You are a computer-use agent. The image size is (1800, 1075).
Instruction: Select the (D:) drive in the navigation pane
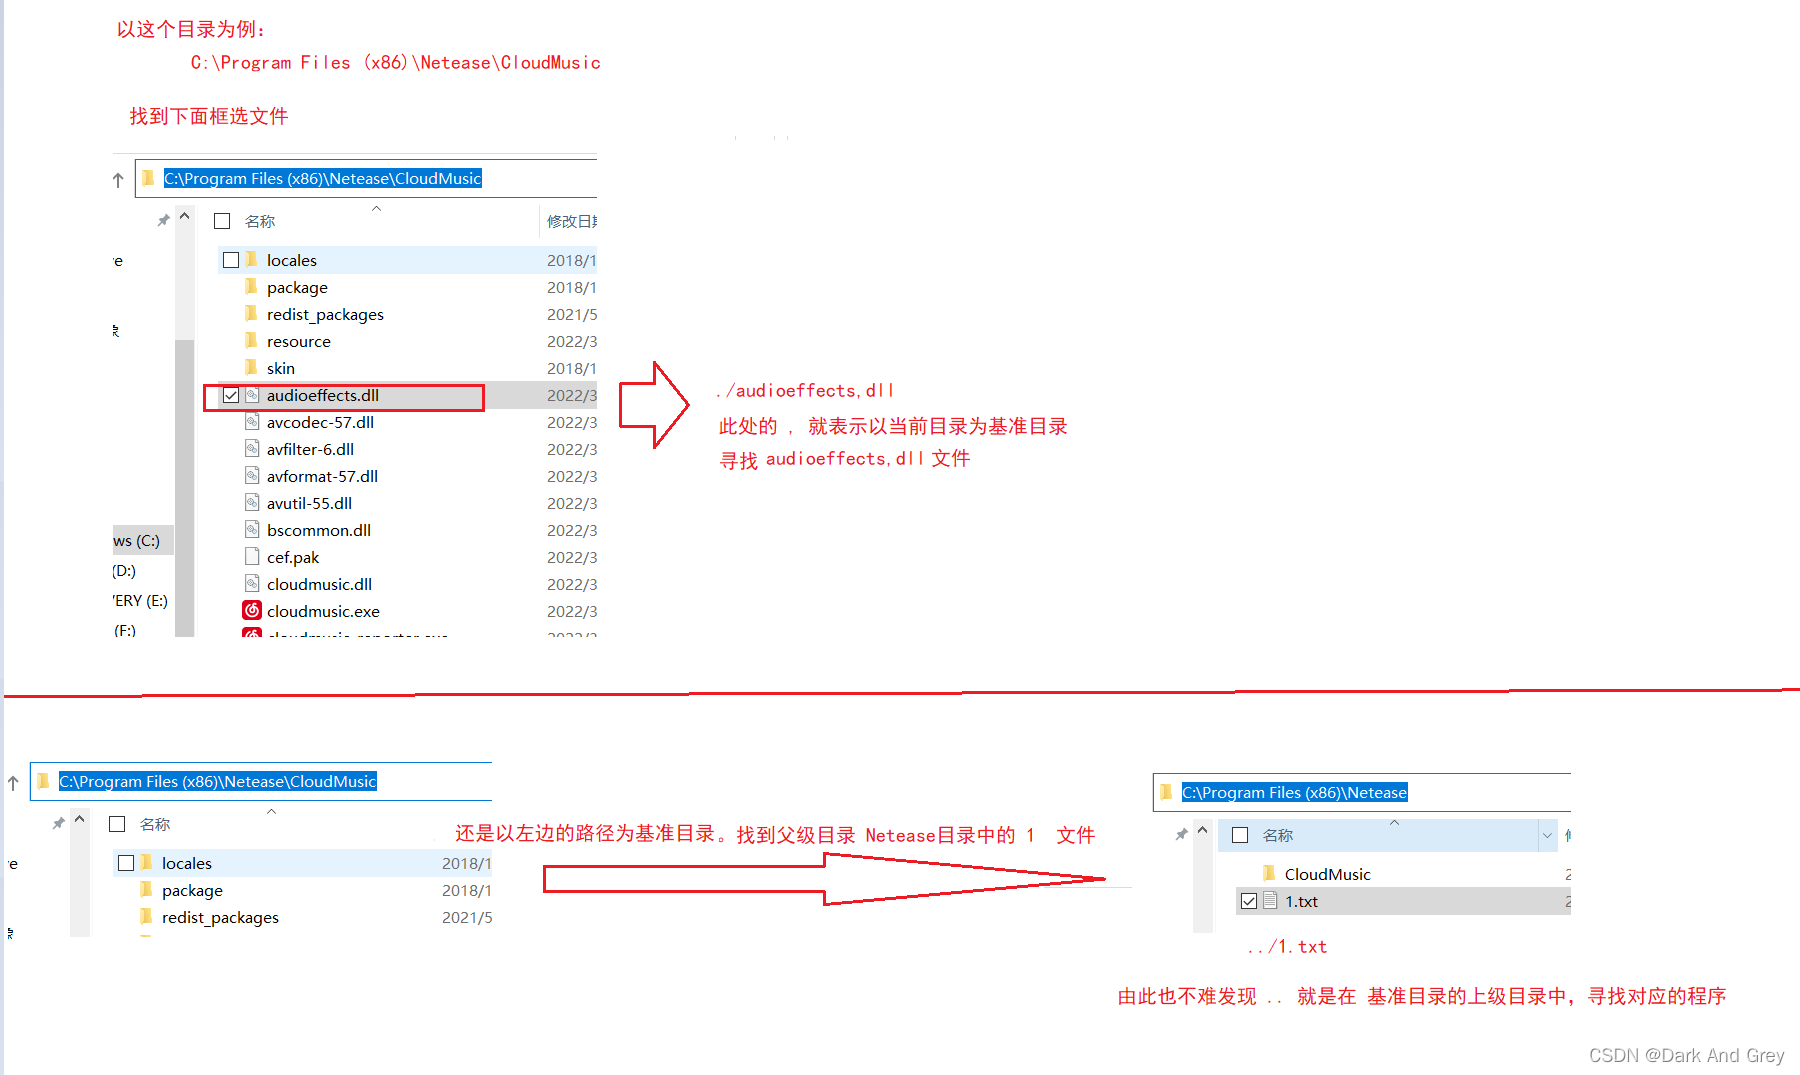point(123,570)
